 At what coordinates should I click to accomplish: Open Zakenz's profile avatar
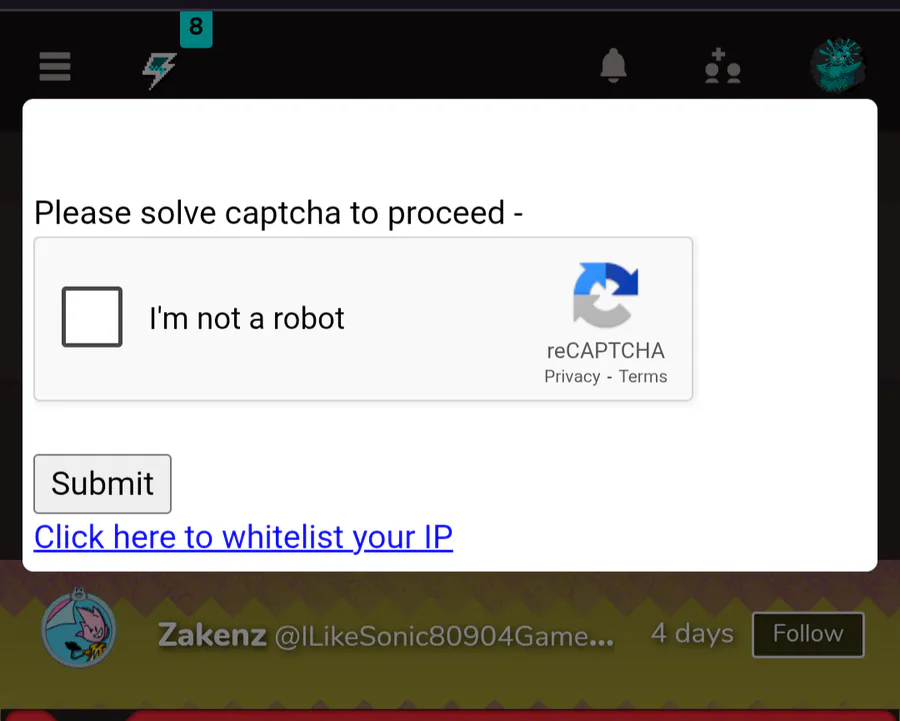79,629
